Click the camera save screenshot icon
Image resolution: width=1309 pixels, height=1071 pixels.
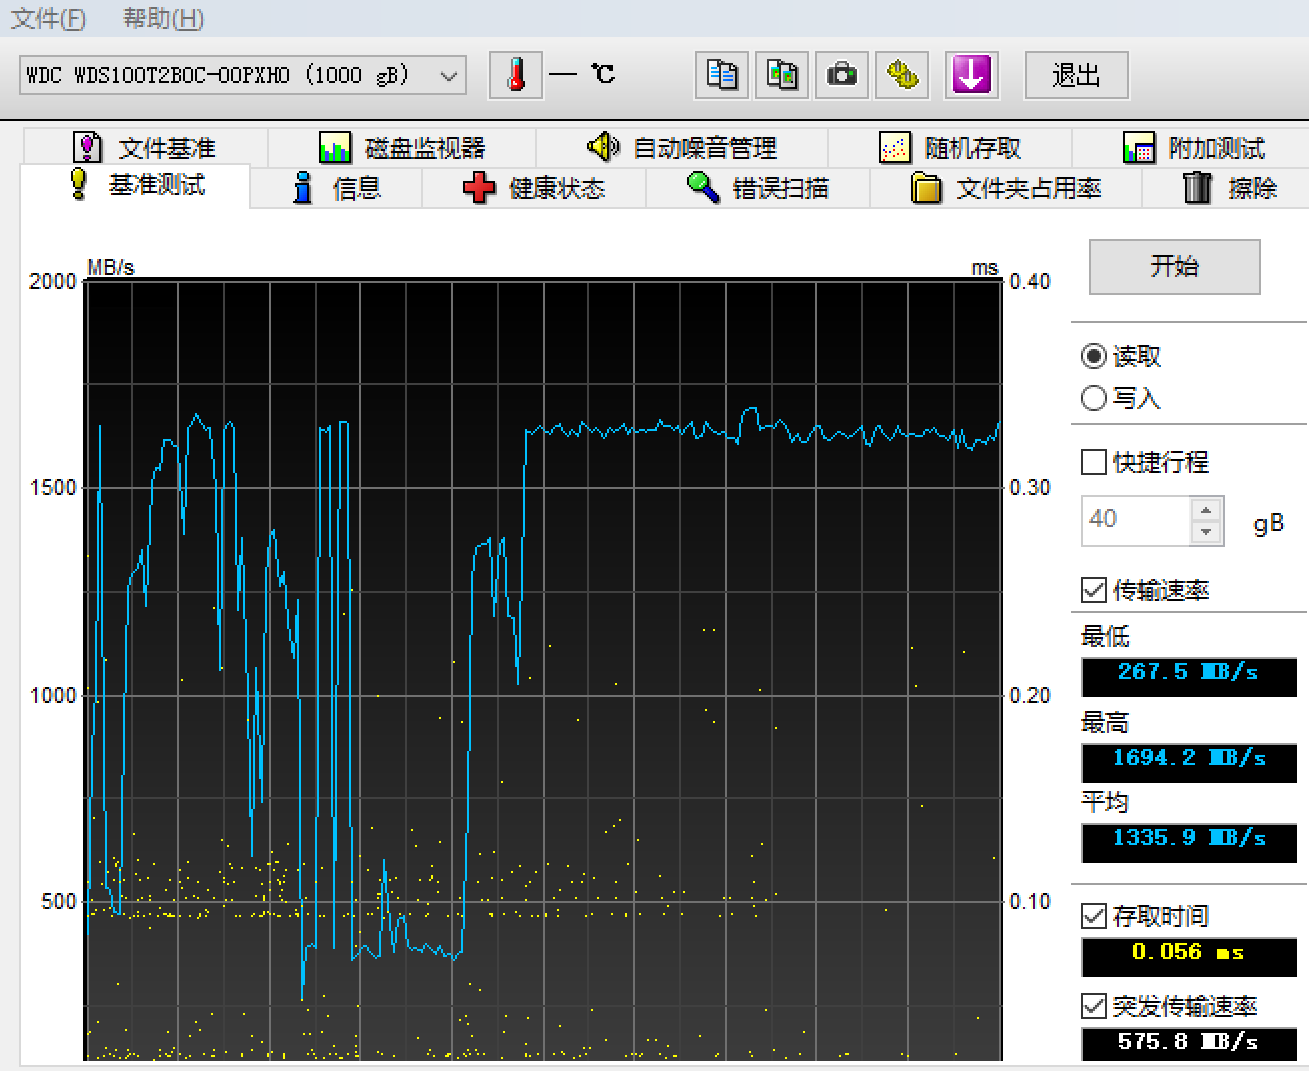[x=842, y=75]
